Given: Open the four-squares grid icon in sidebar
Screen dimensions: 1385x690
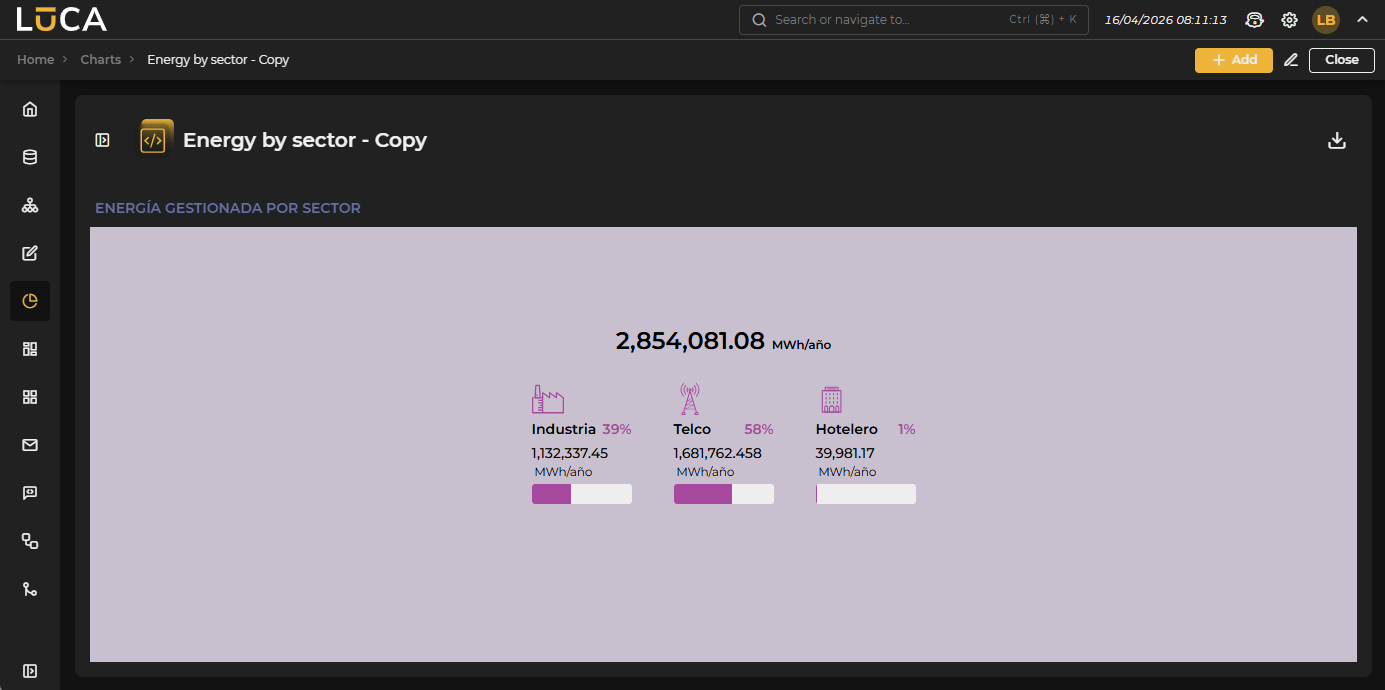Looking at the screenshot, I should (x=30, y=397).
